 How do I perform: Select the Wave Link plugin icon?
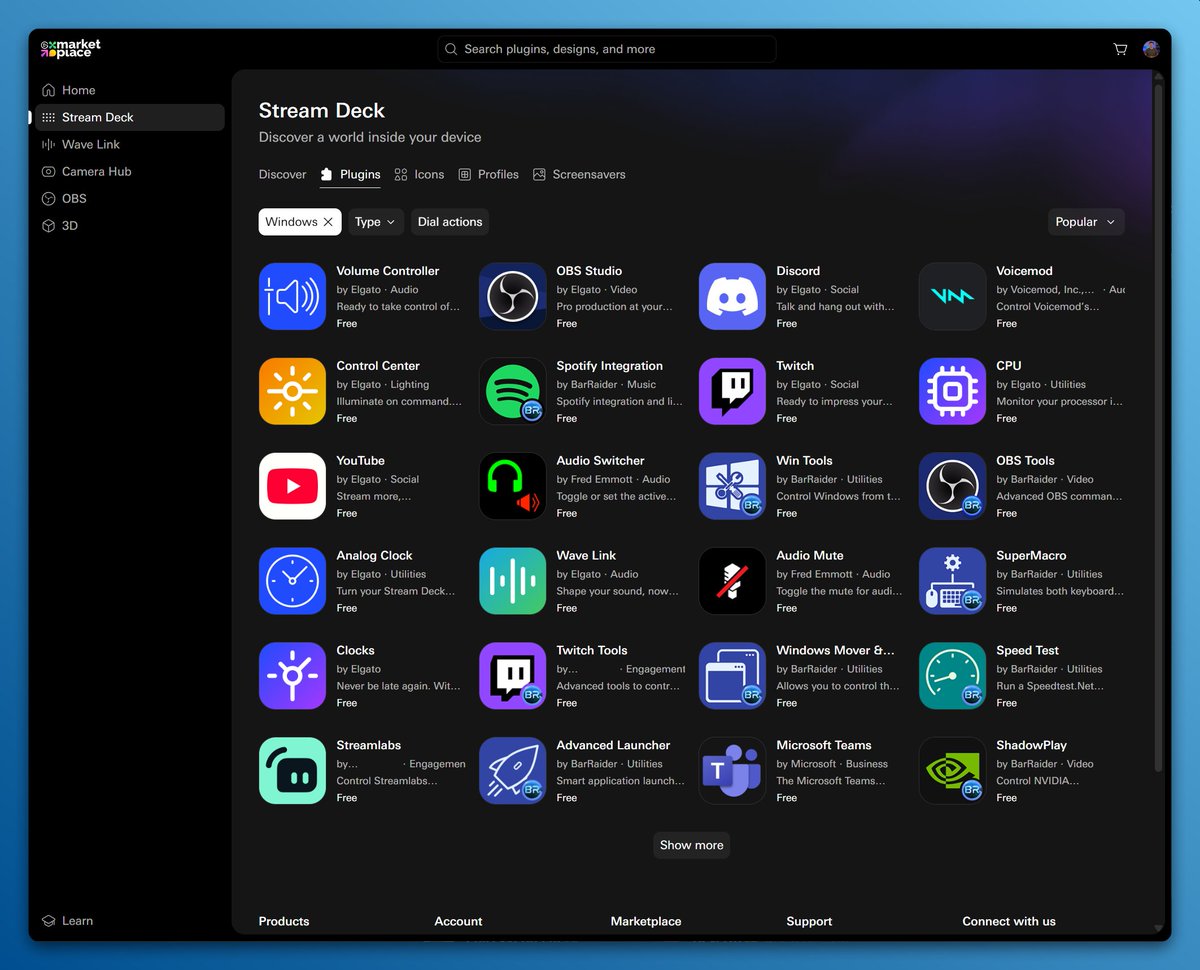[512, 581]
